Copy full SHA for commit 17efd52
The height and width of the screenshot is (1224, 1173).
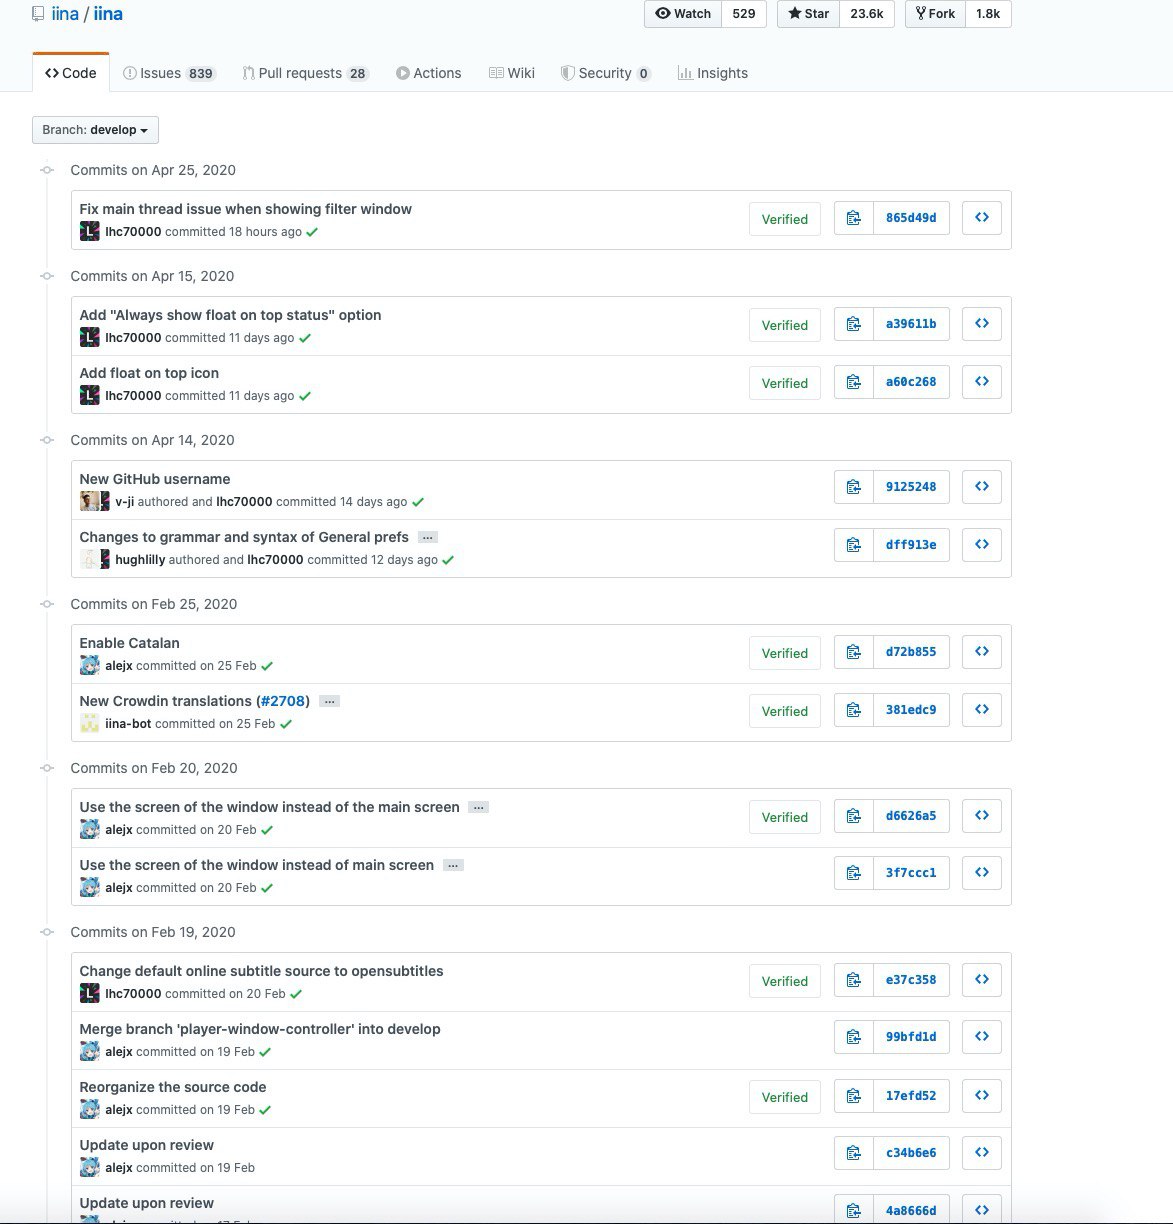click(x=853, y=1096)
